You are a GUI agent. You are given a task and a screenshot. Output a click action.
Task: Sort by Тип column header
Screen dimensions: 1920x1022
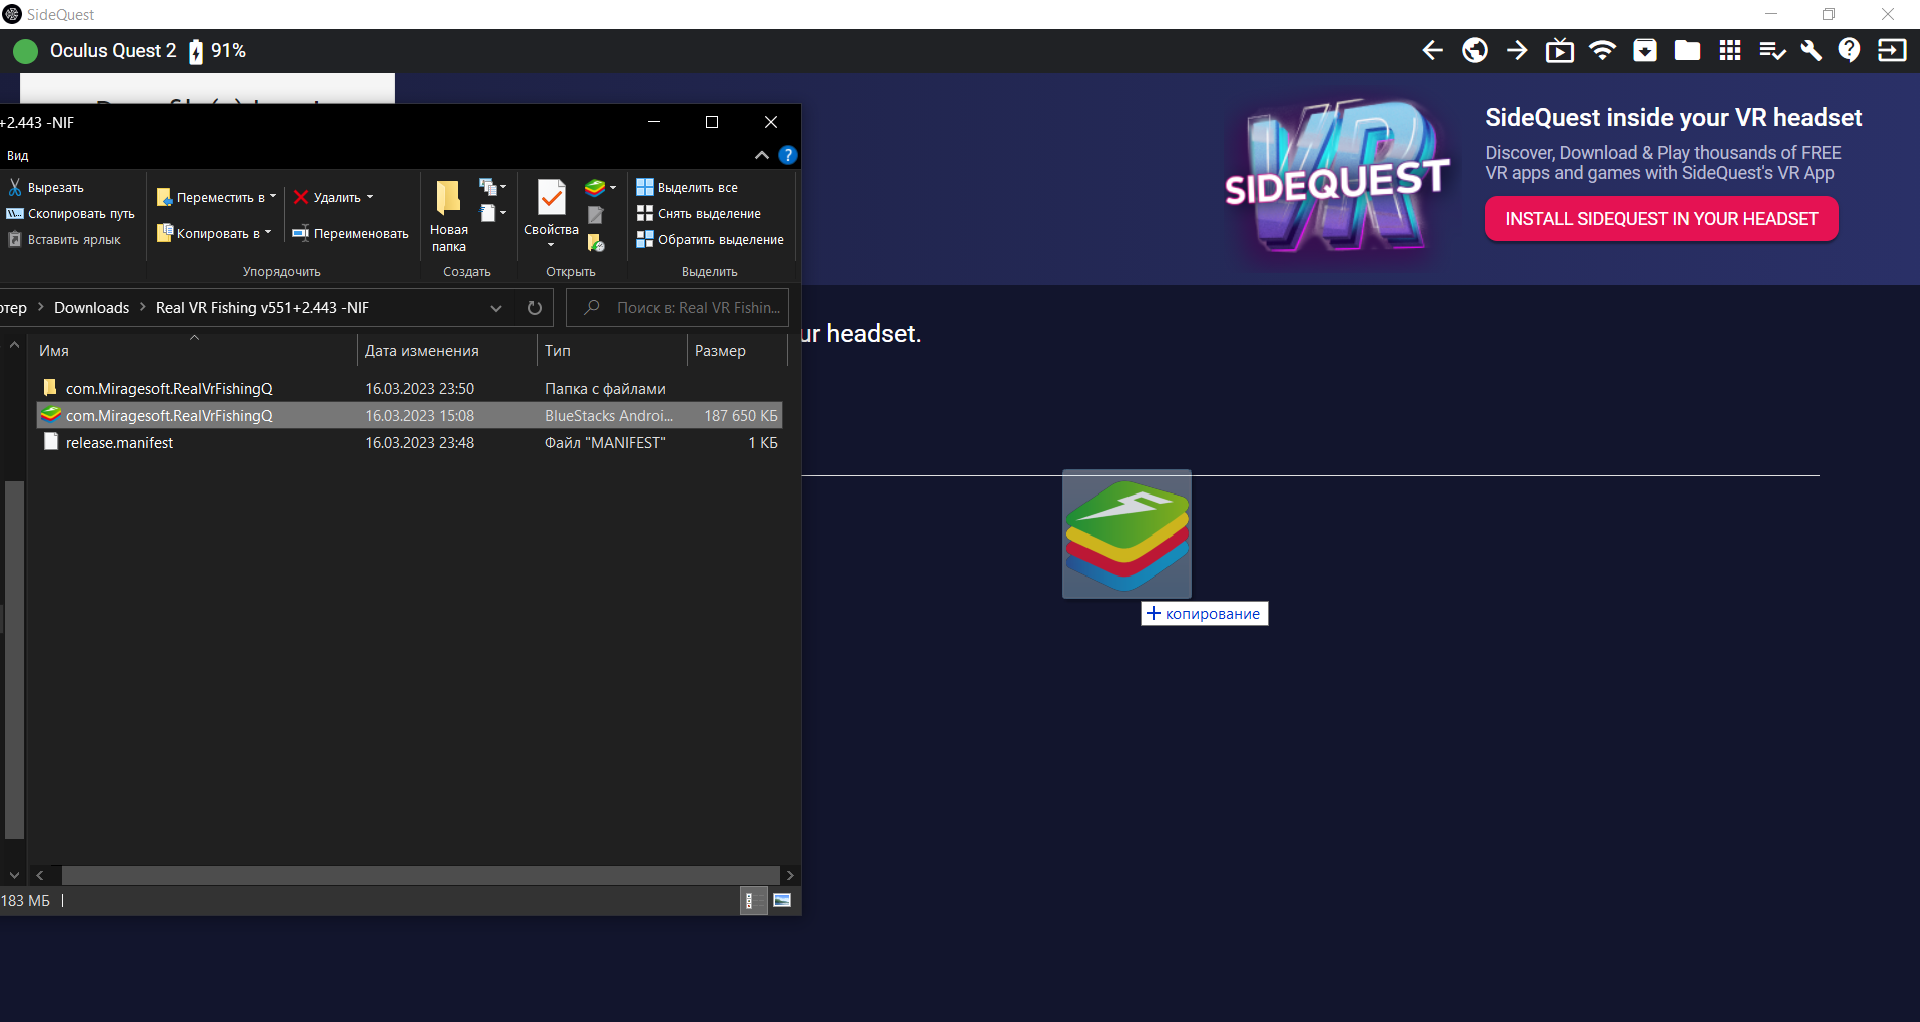[x=612, y=351]
